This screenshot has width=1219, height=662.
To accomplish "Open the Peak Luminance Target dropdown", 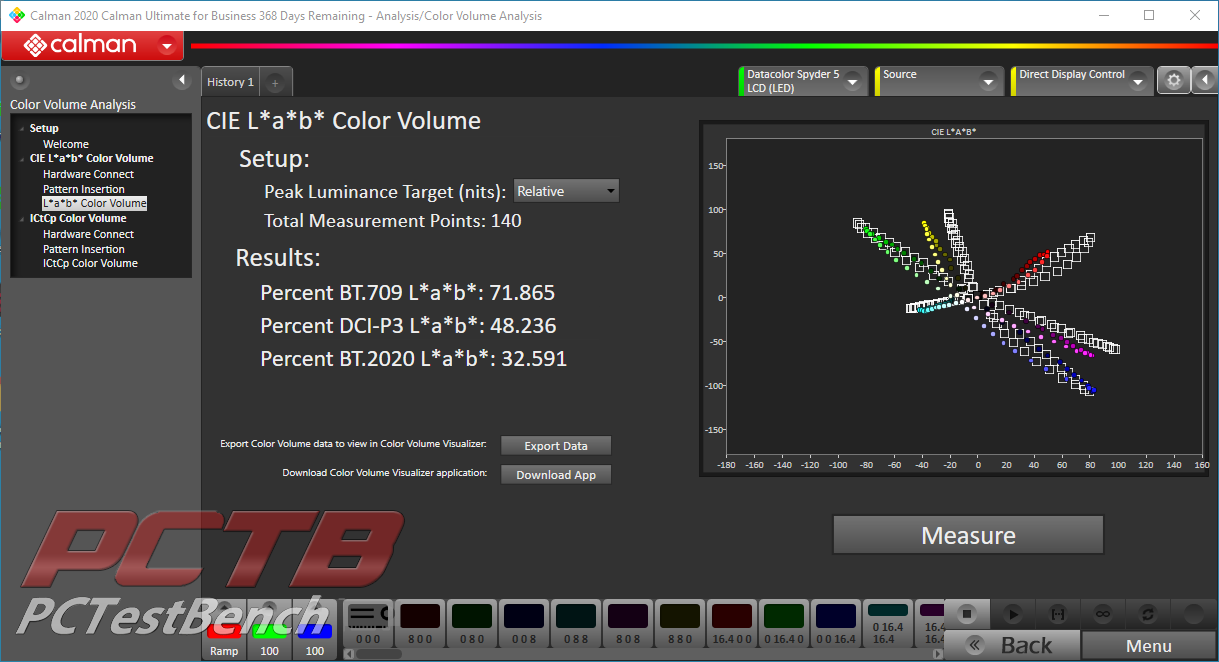I will pyautogui.click(x=566, y=191).
